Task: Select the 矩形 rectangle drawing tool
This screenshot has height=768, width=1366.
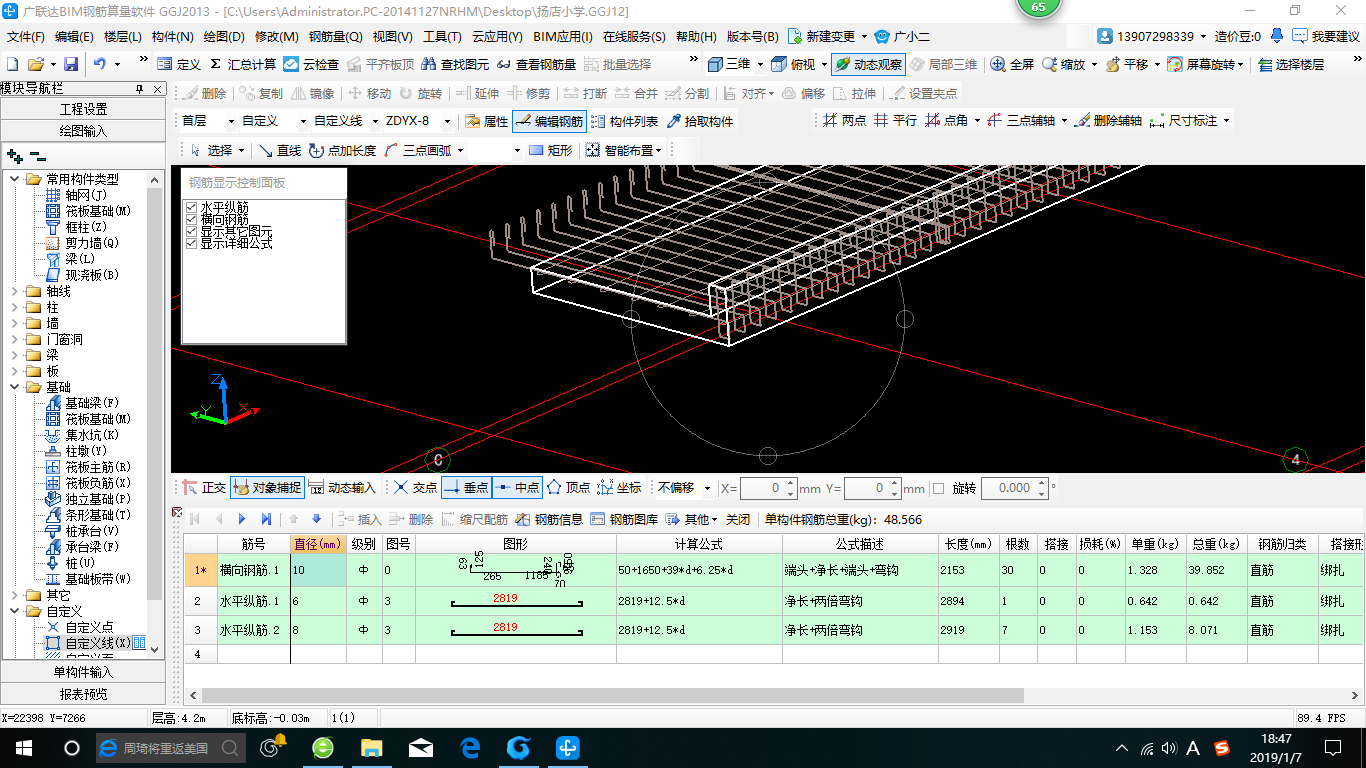Action: [x=550, y=150]
